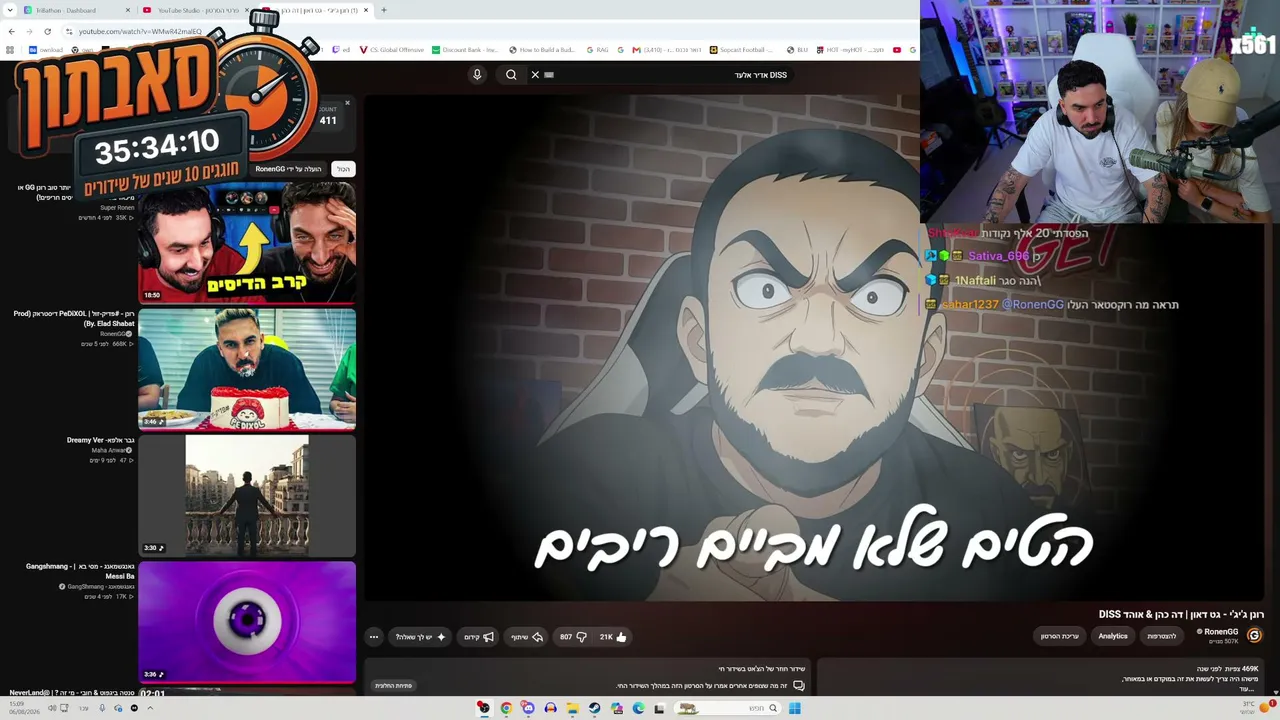Viewport: 1280px width, 720px height.
Task: Open the tab search dropdown arrow
Action: click(x=10, y=10)
